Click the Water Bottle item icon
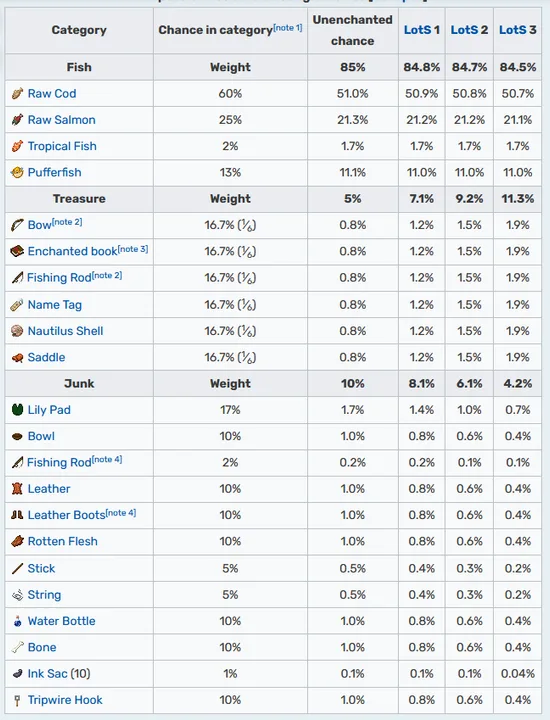Image resolution: width=550 pixels, height=720 pixels. coord(17,621)
